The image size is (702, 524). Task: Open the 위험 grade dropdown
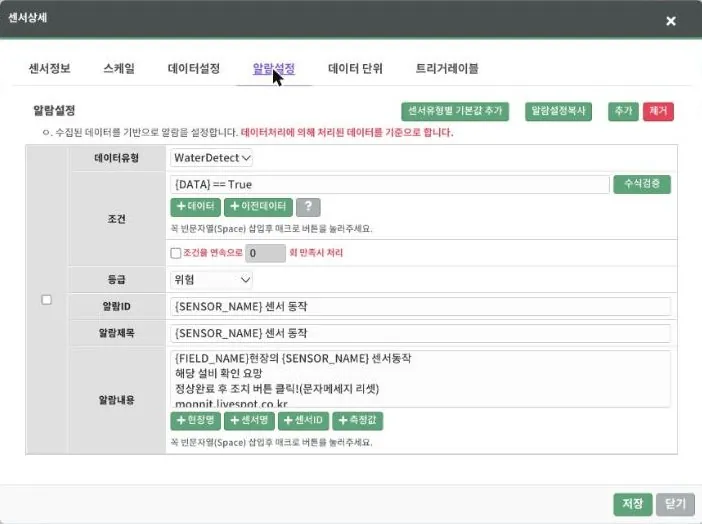pos(211,280)
